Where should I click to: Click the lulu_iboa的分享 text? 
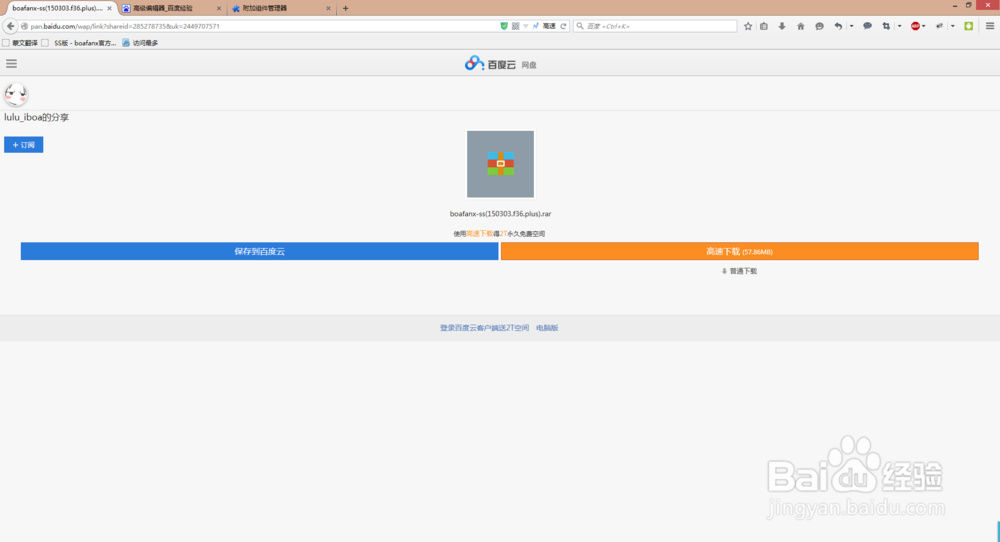(x=36, y=117)
